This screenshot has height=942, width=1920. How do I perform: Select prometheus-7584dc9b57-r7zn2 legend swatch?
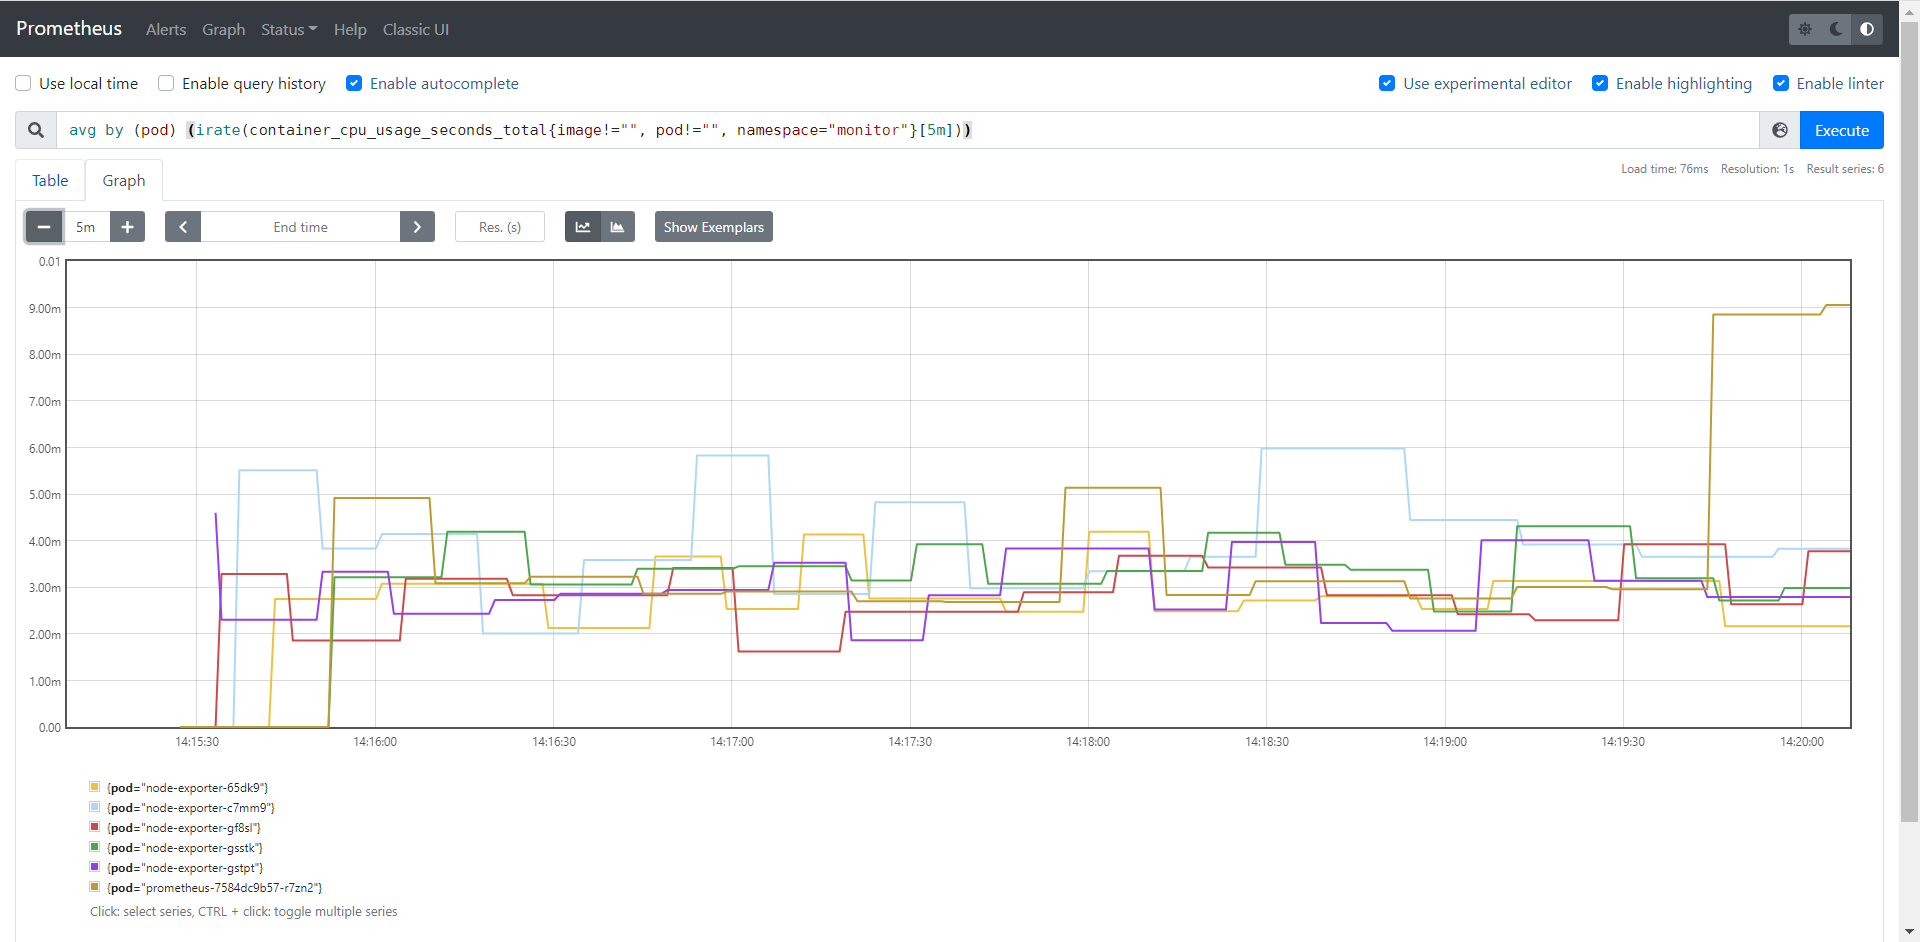click(x=95, y=887)
